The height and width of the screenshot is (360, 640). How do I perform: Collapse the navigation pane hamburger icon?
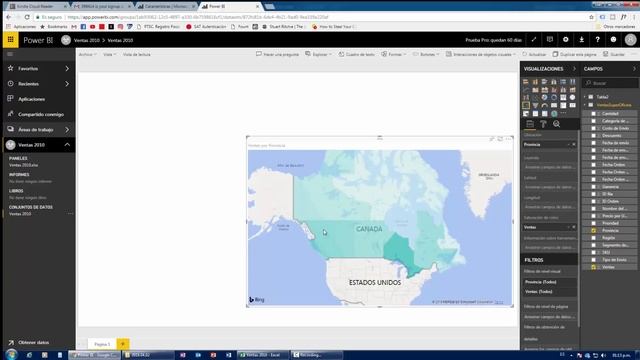pyautogui.click(x=10, y=54)
